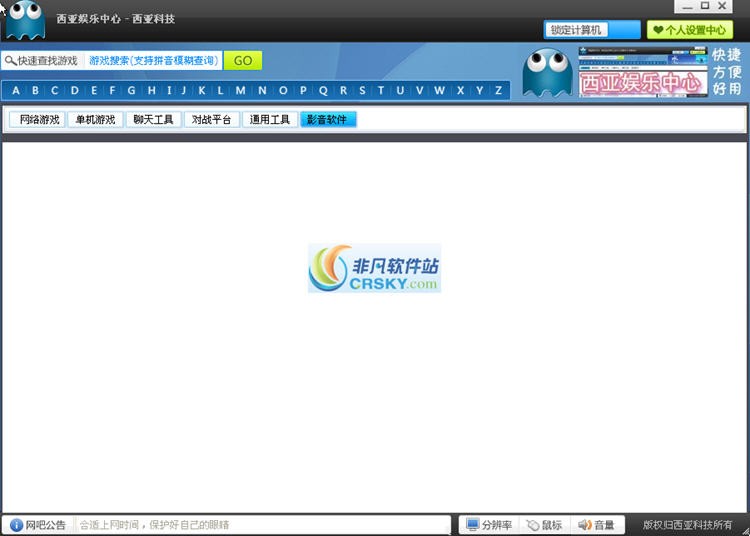Filter games by letter A
This screenshot has height=536, width=750.
pyautogui.click(x=16, y=90)
